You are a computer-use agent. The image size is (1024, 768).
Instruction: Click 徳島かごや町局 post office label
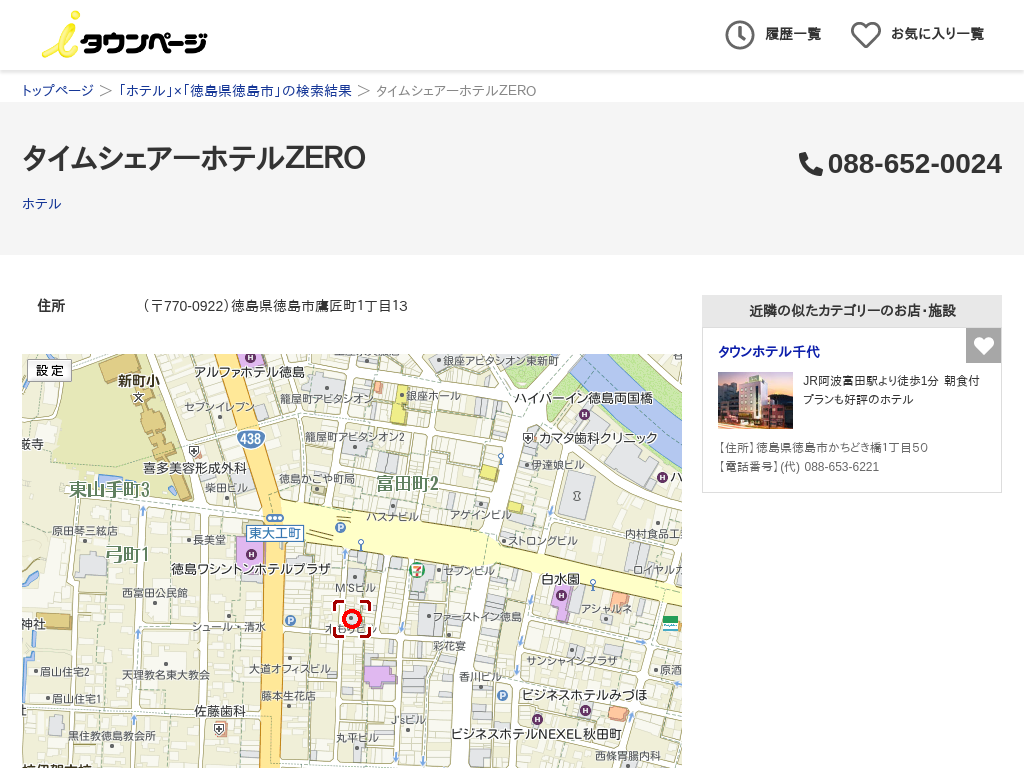tap(317, 479)
